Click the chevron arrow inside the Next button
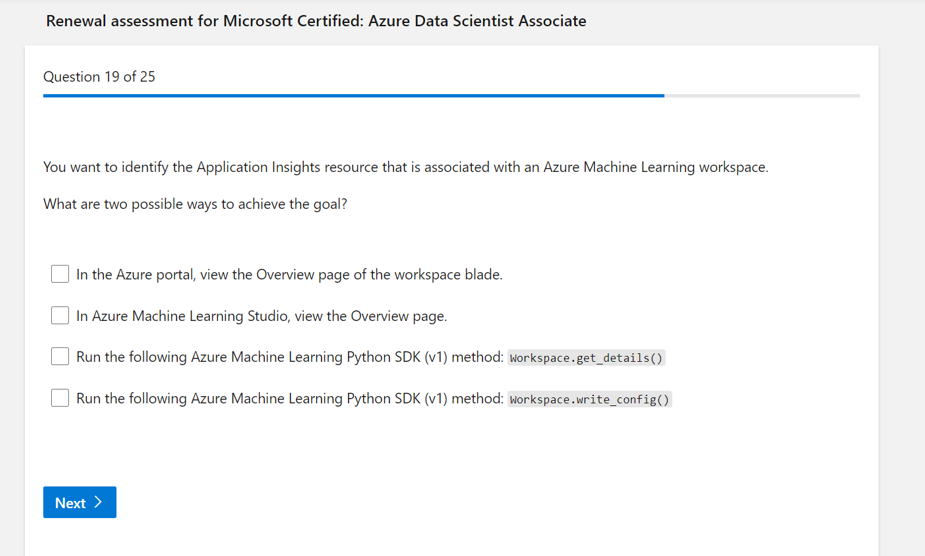925x556 pixels. point(99,502)
